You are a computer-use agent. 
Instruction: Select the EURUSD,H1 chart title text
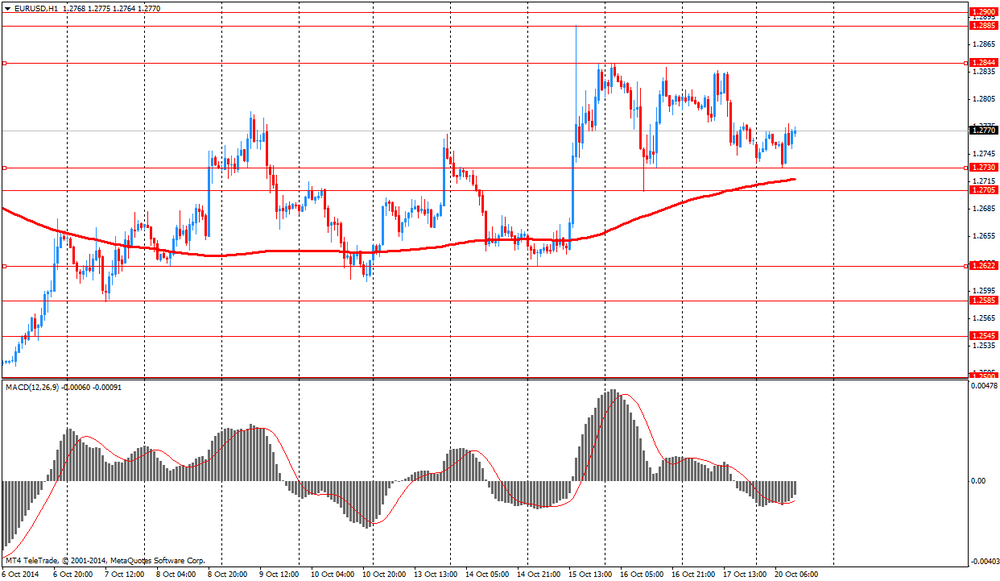click(x=35, y=9)
